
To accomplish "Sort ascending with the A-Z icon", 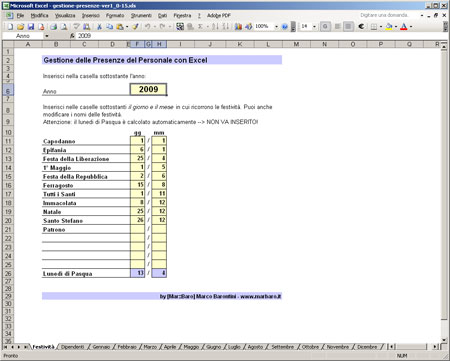I will click(215, 27).
